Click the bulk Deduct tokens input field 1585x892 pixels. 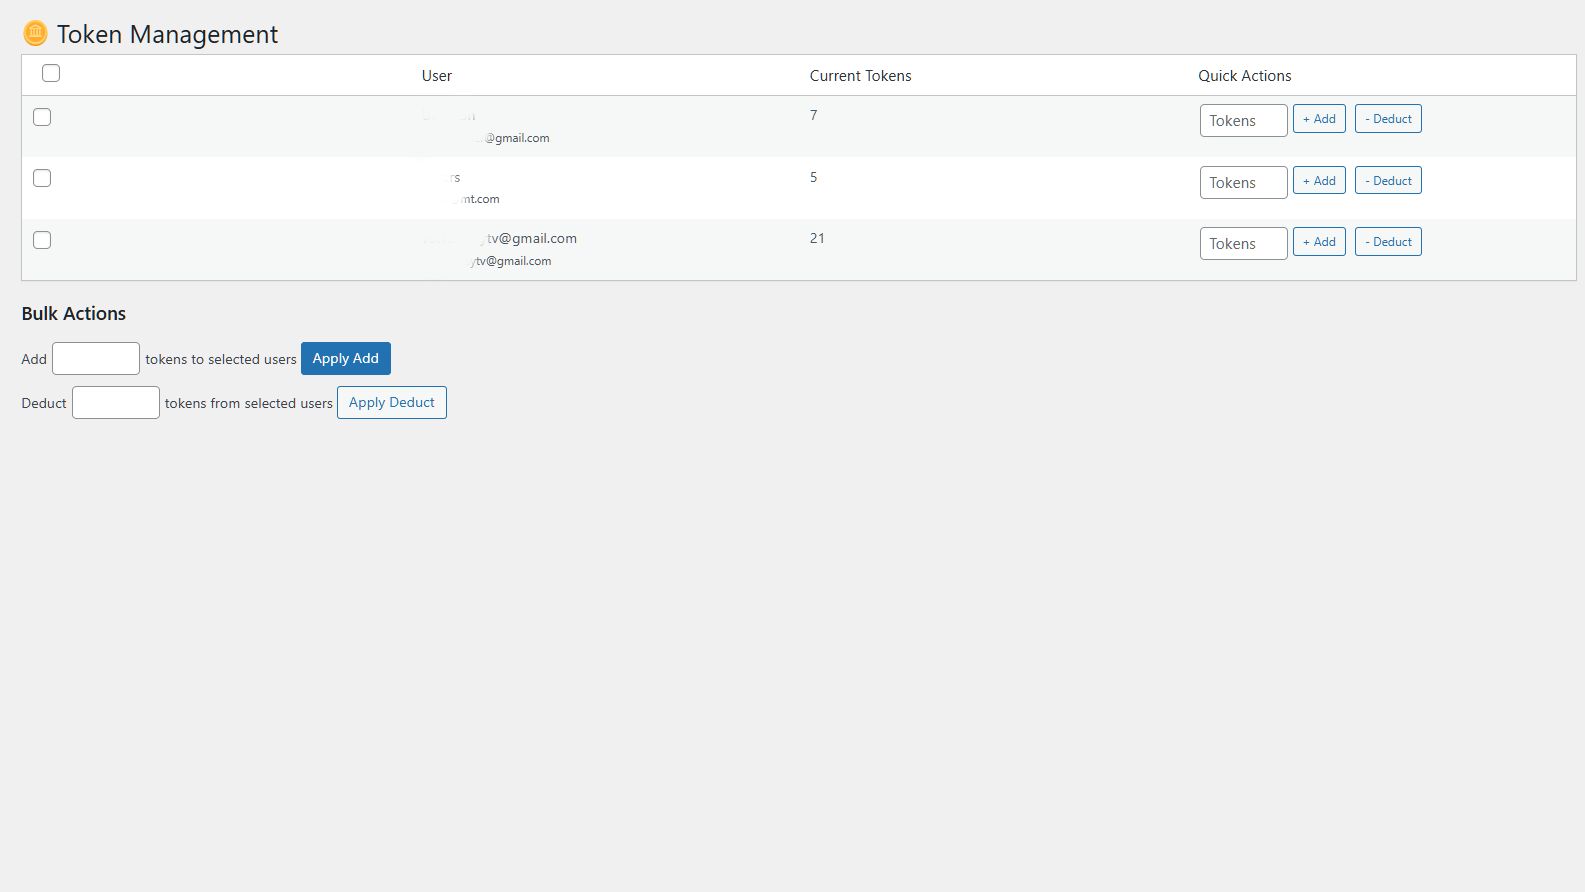pyautogui.click(x=116, y=403)
